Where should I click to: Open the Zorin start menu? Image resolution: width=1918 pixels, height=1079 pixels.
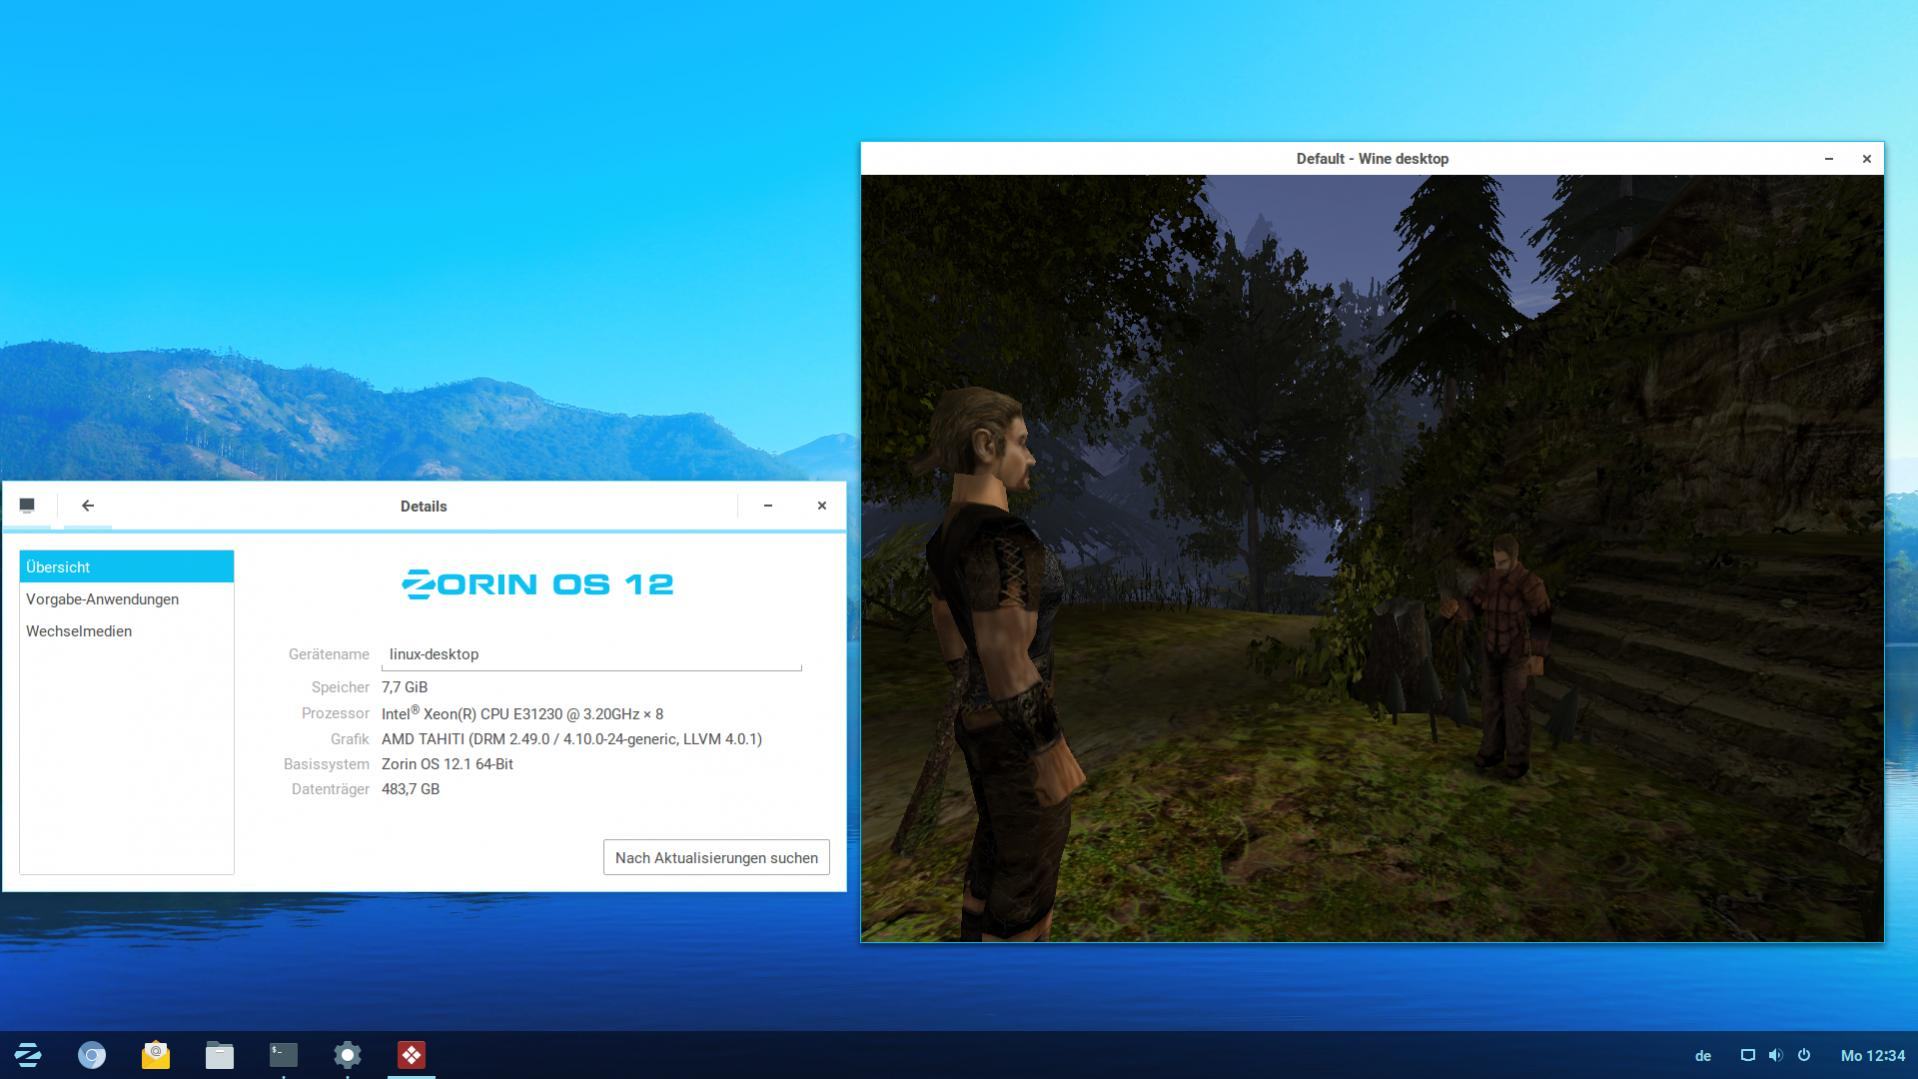pyautogui.click(x=28, y=1055)
